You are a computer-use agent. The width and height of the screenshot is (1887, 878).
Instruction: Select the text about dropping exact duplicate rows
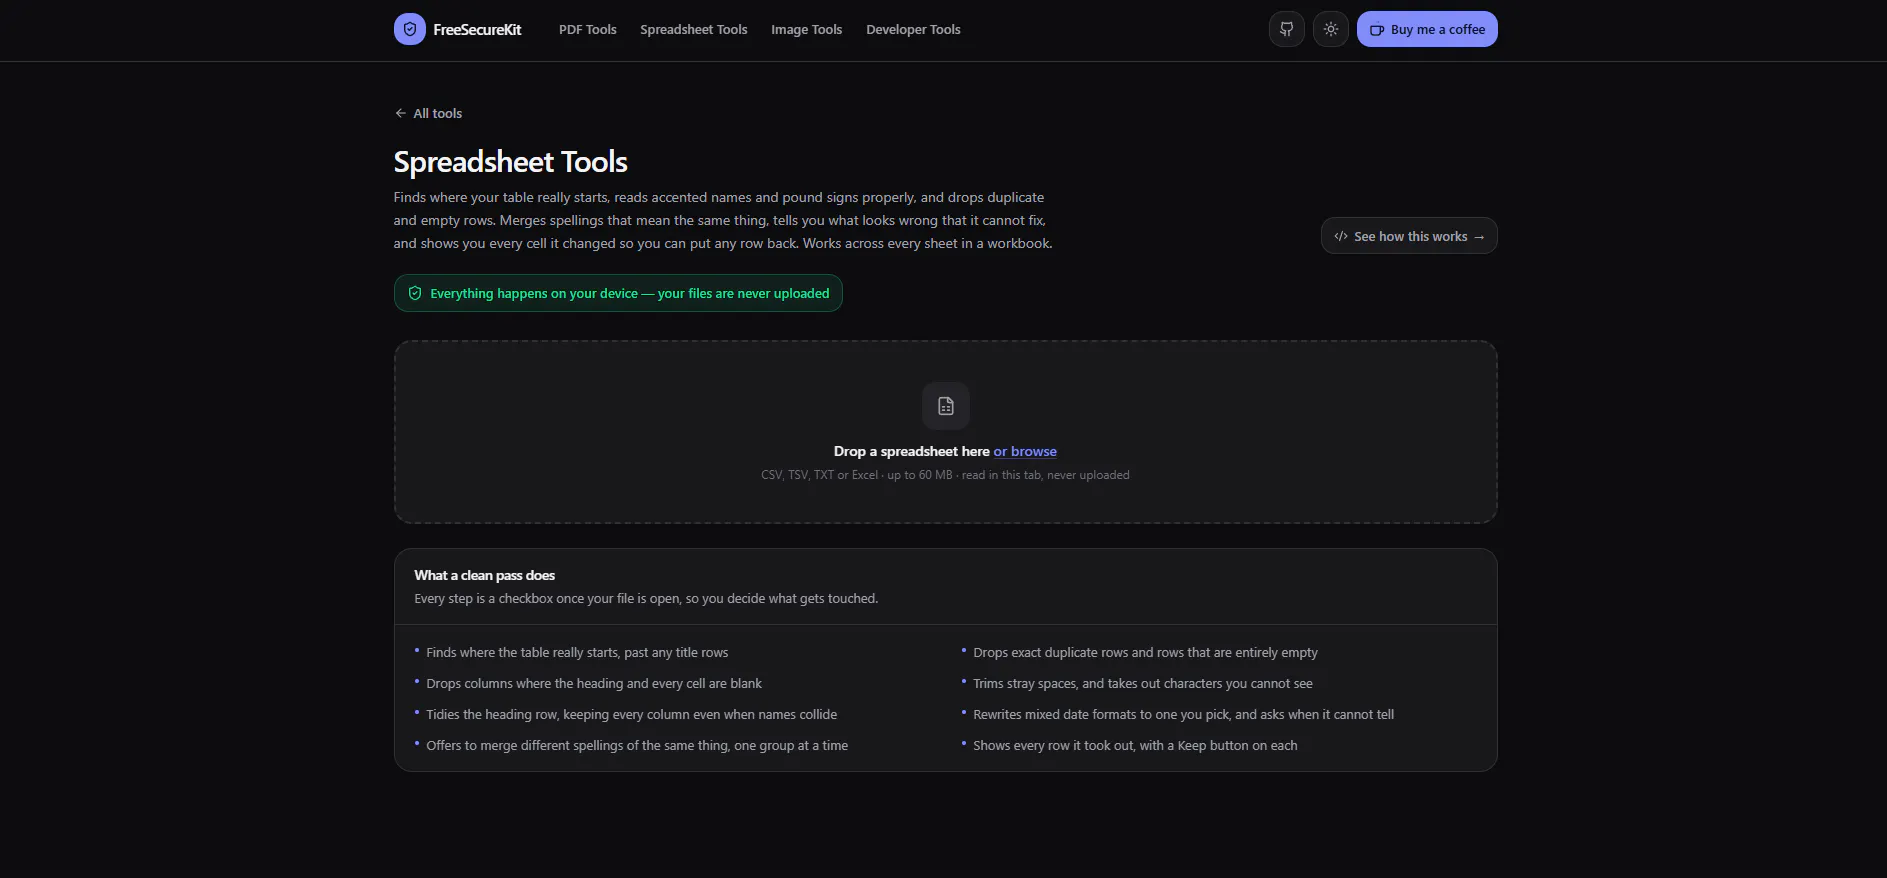click(x=1145, y=652)
